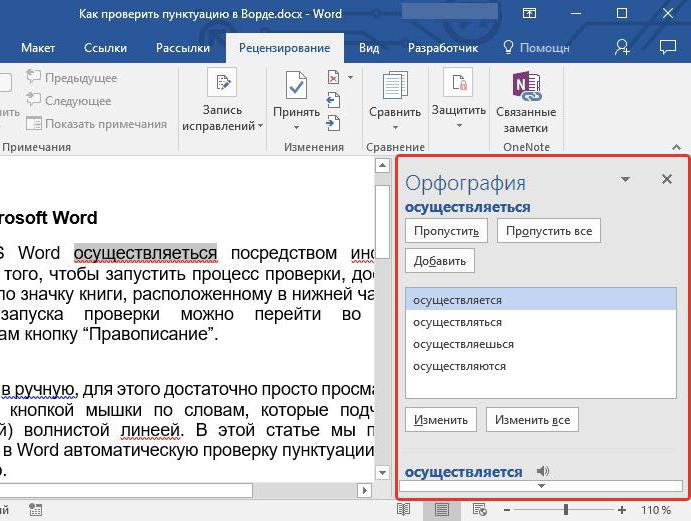Switch to Read Mode view in status bar
The image size is (691, 521).
pyautogui.click(x=403, y=510)
